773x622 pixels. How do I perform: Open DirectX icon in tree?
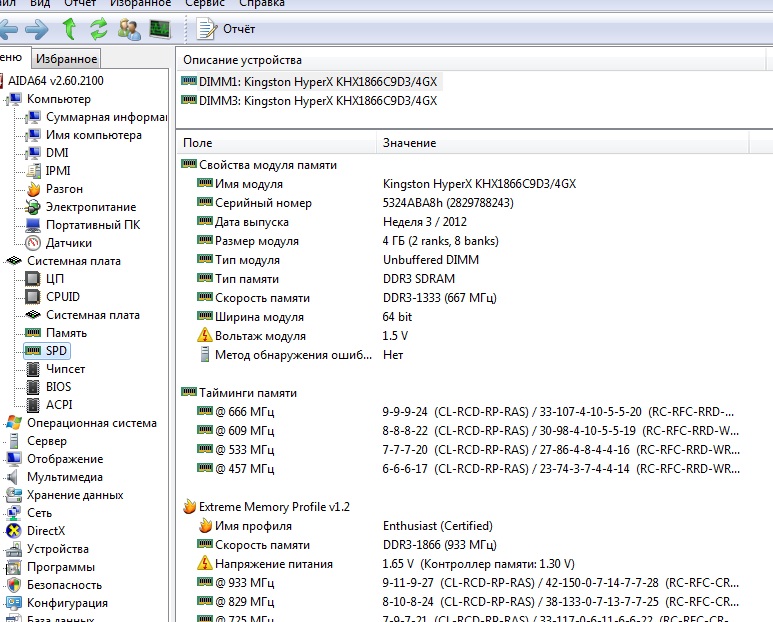coord(14,531)
